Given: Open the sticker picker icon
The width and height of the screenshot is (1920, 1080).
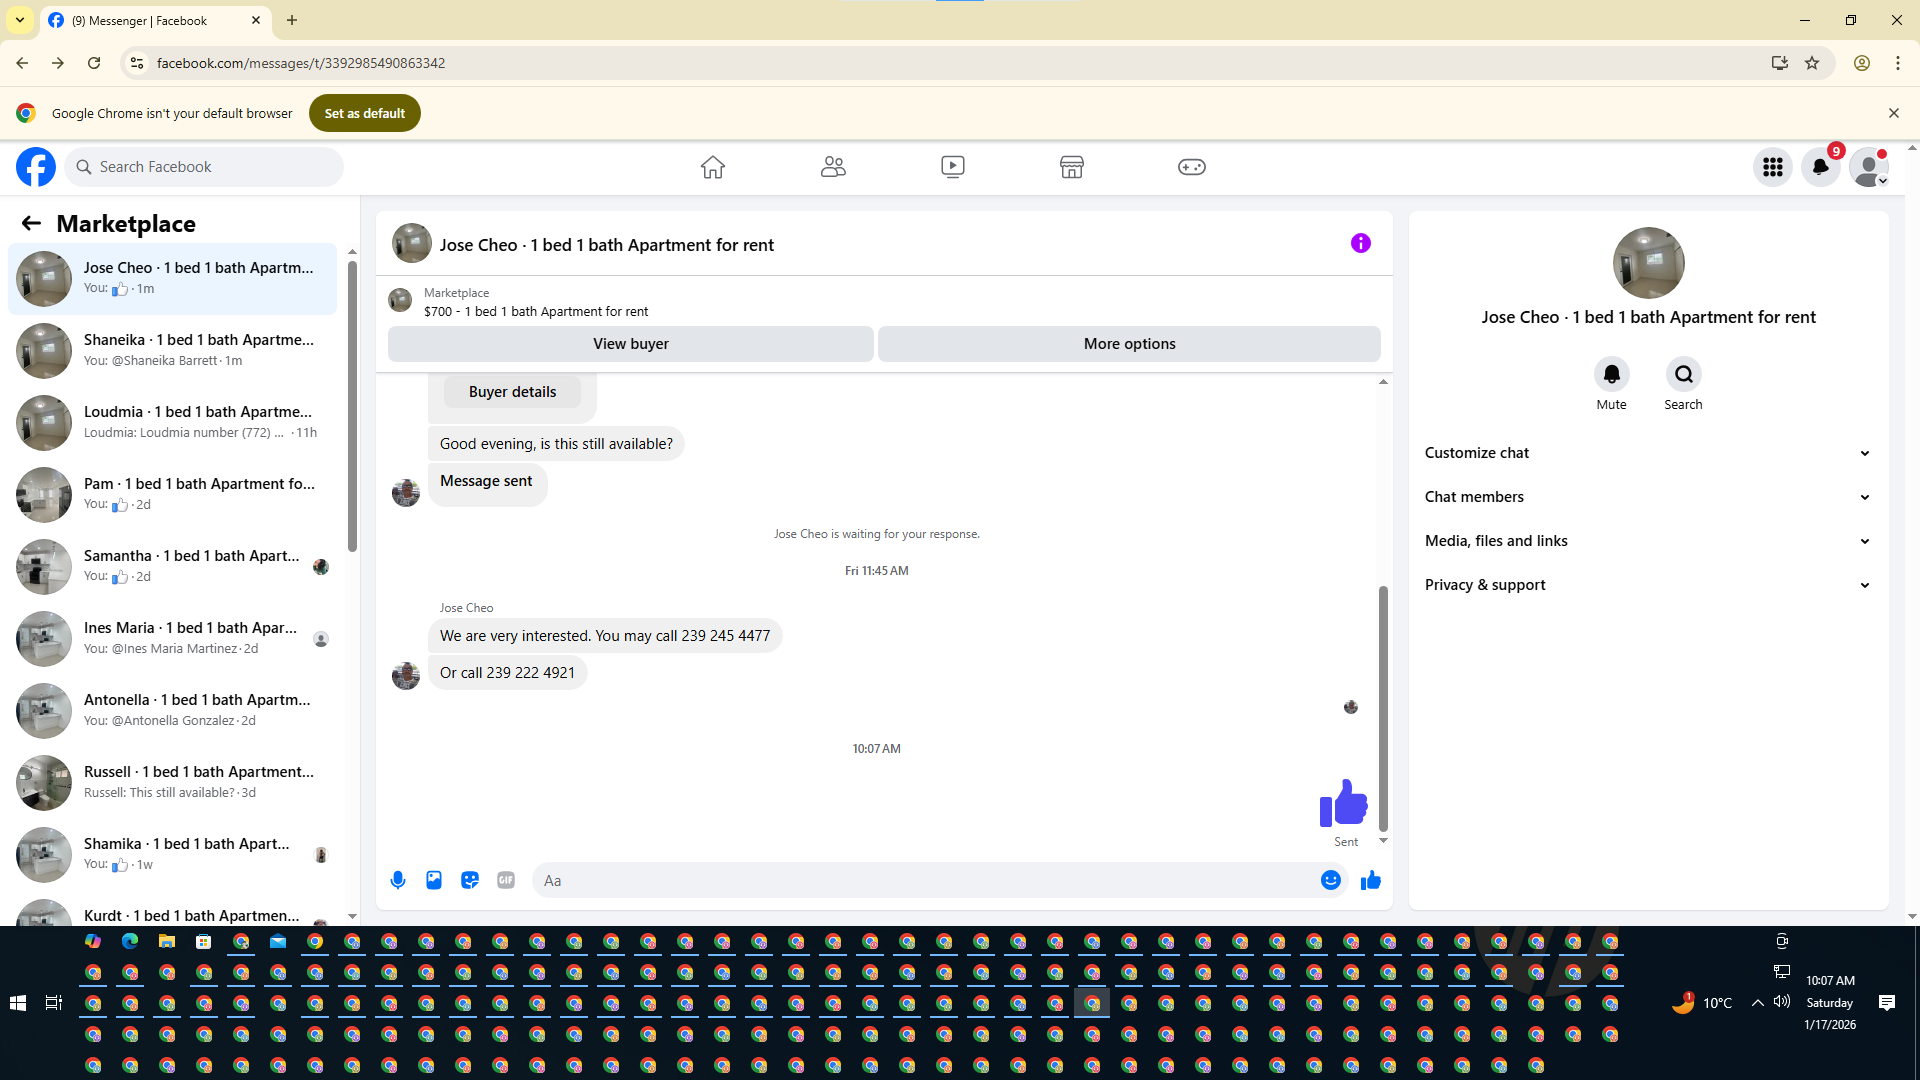Looking at the screenshot, I should tap(470, 880).
